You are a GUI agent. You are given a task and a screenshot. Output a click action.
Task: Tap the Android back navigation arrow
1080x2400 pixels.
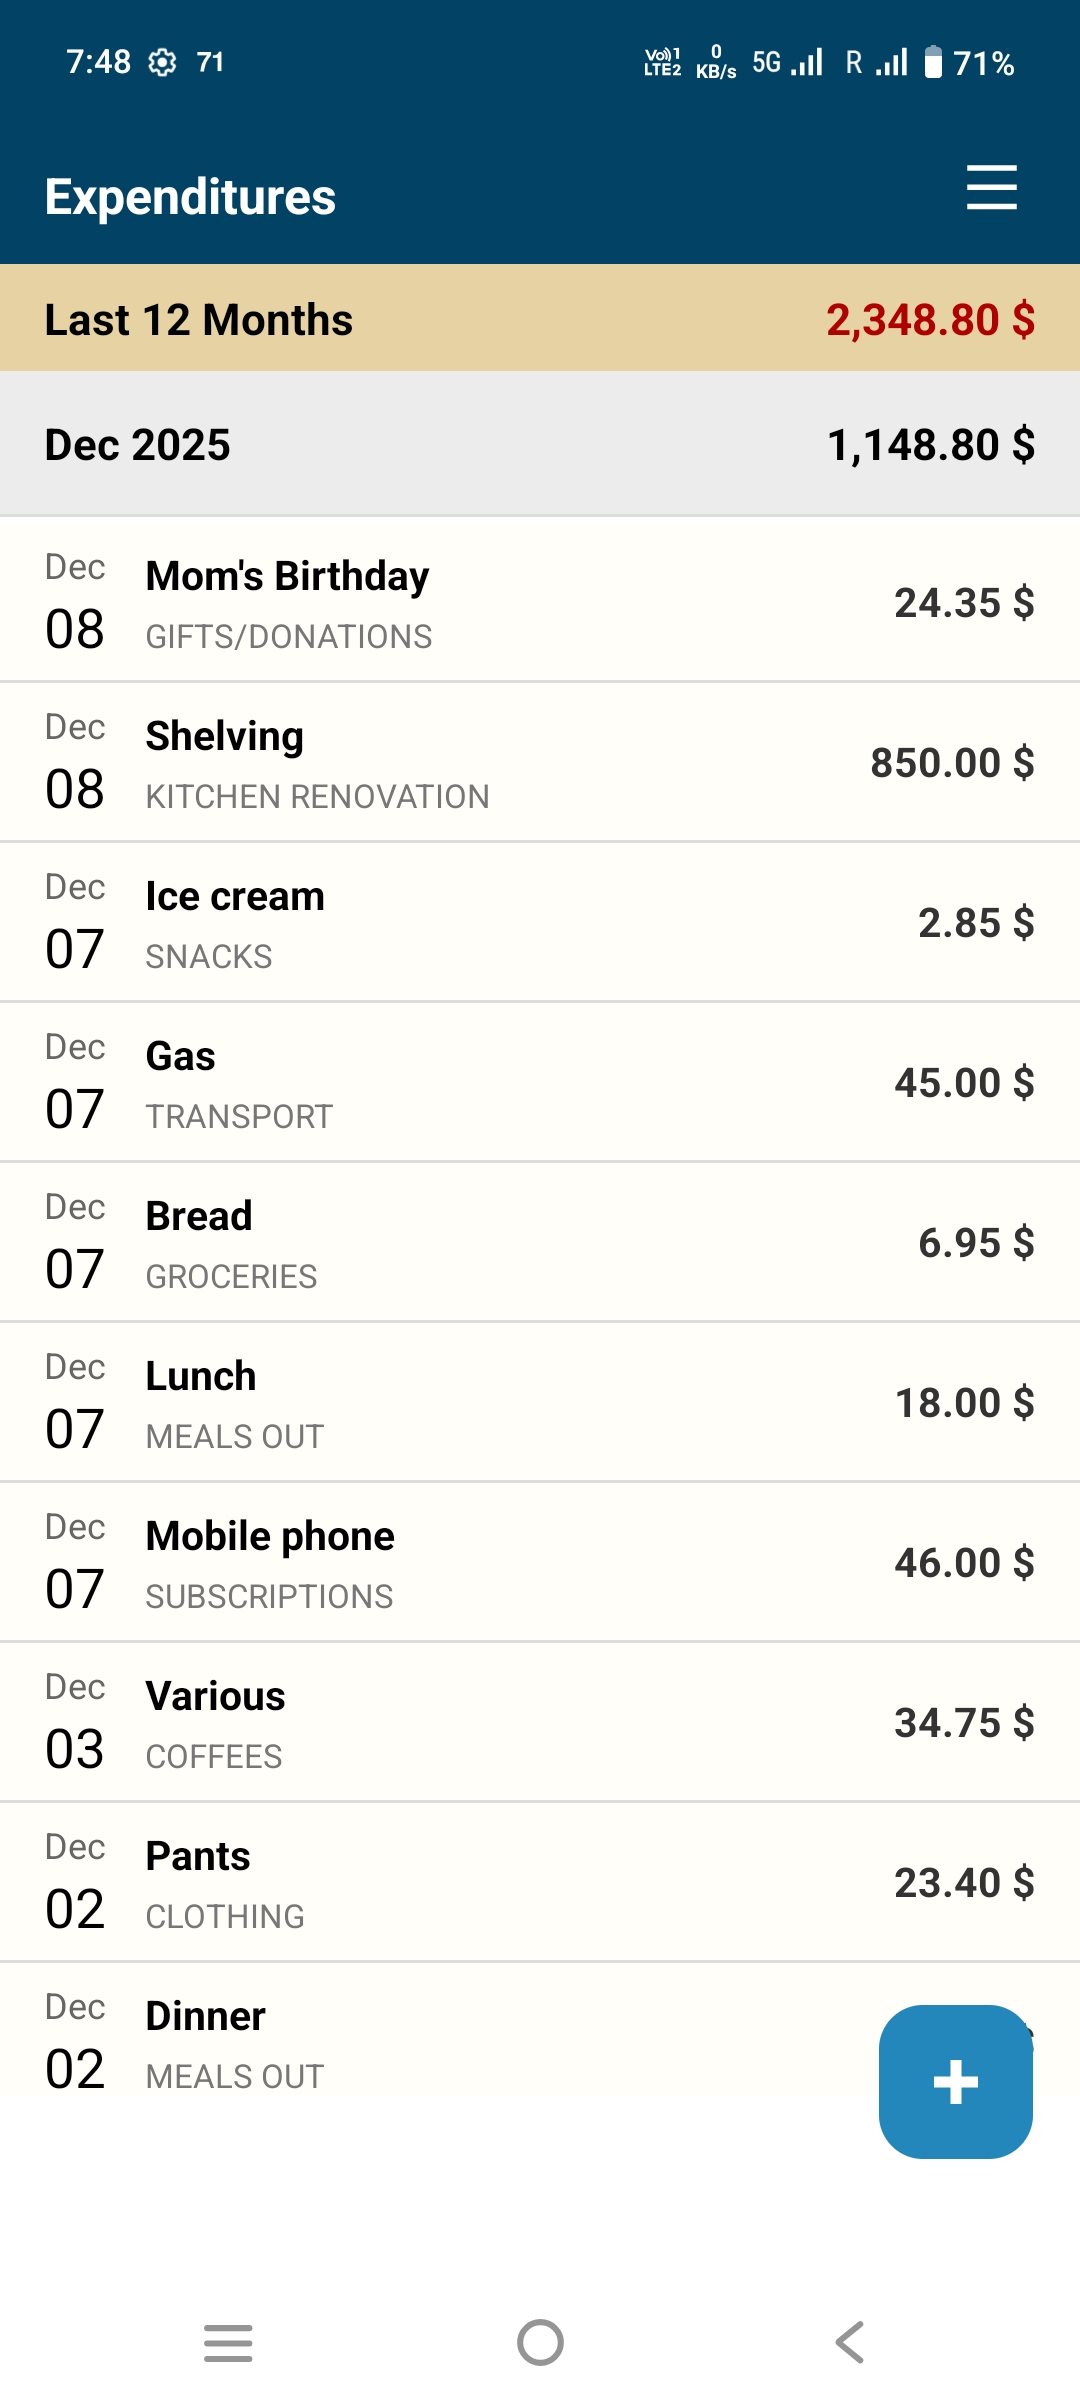point(850,2342)
